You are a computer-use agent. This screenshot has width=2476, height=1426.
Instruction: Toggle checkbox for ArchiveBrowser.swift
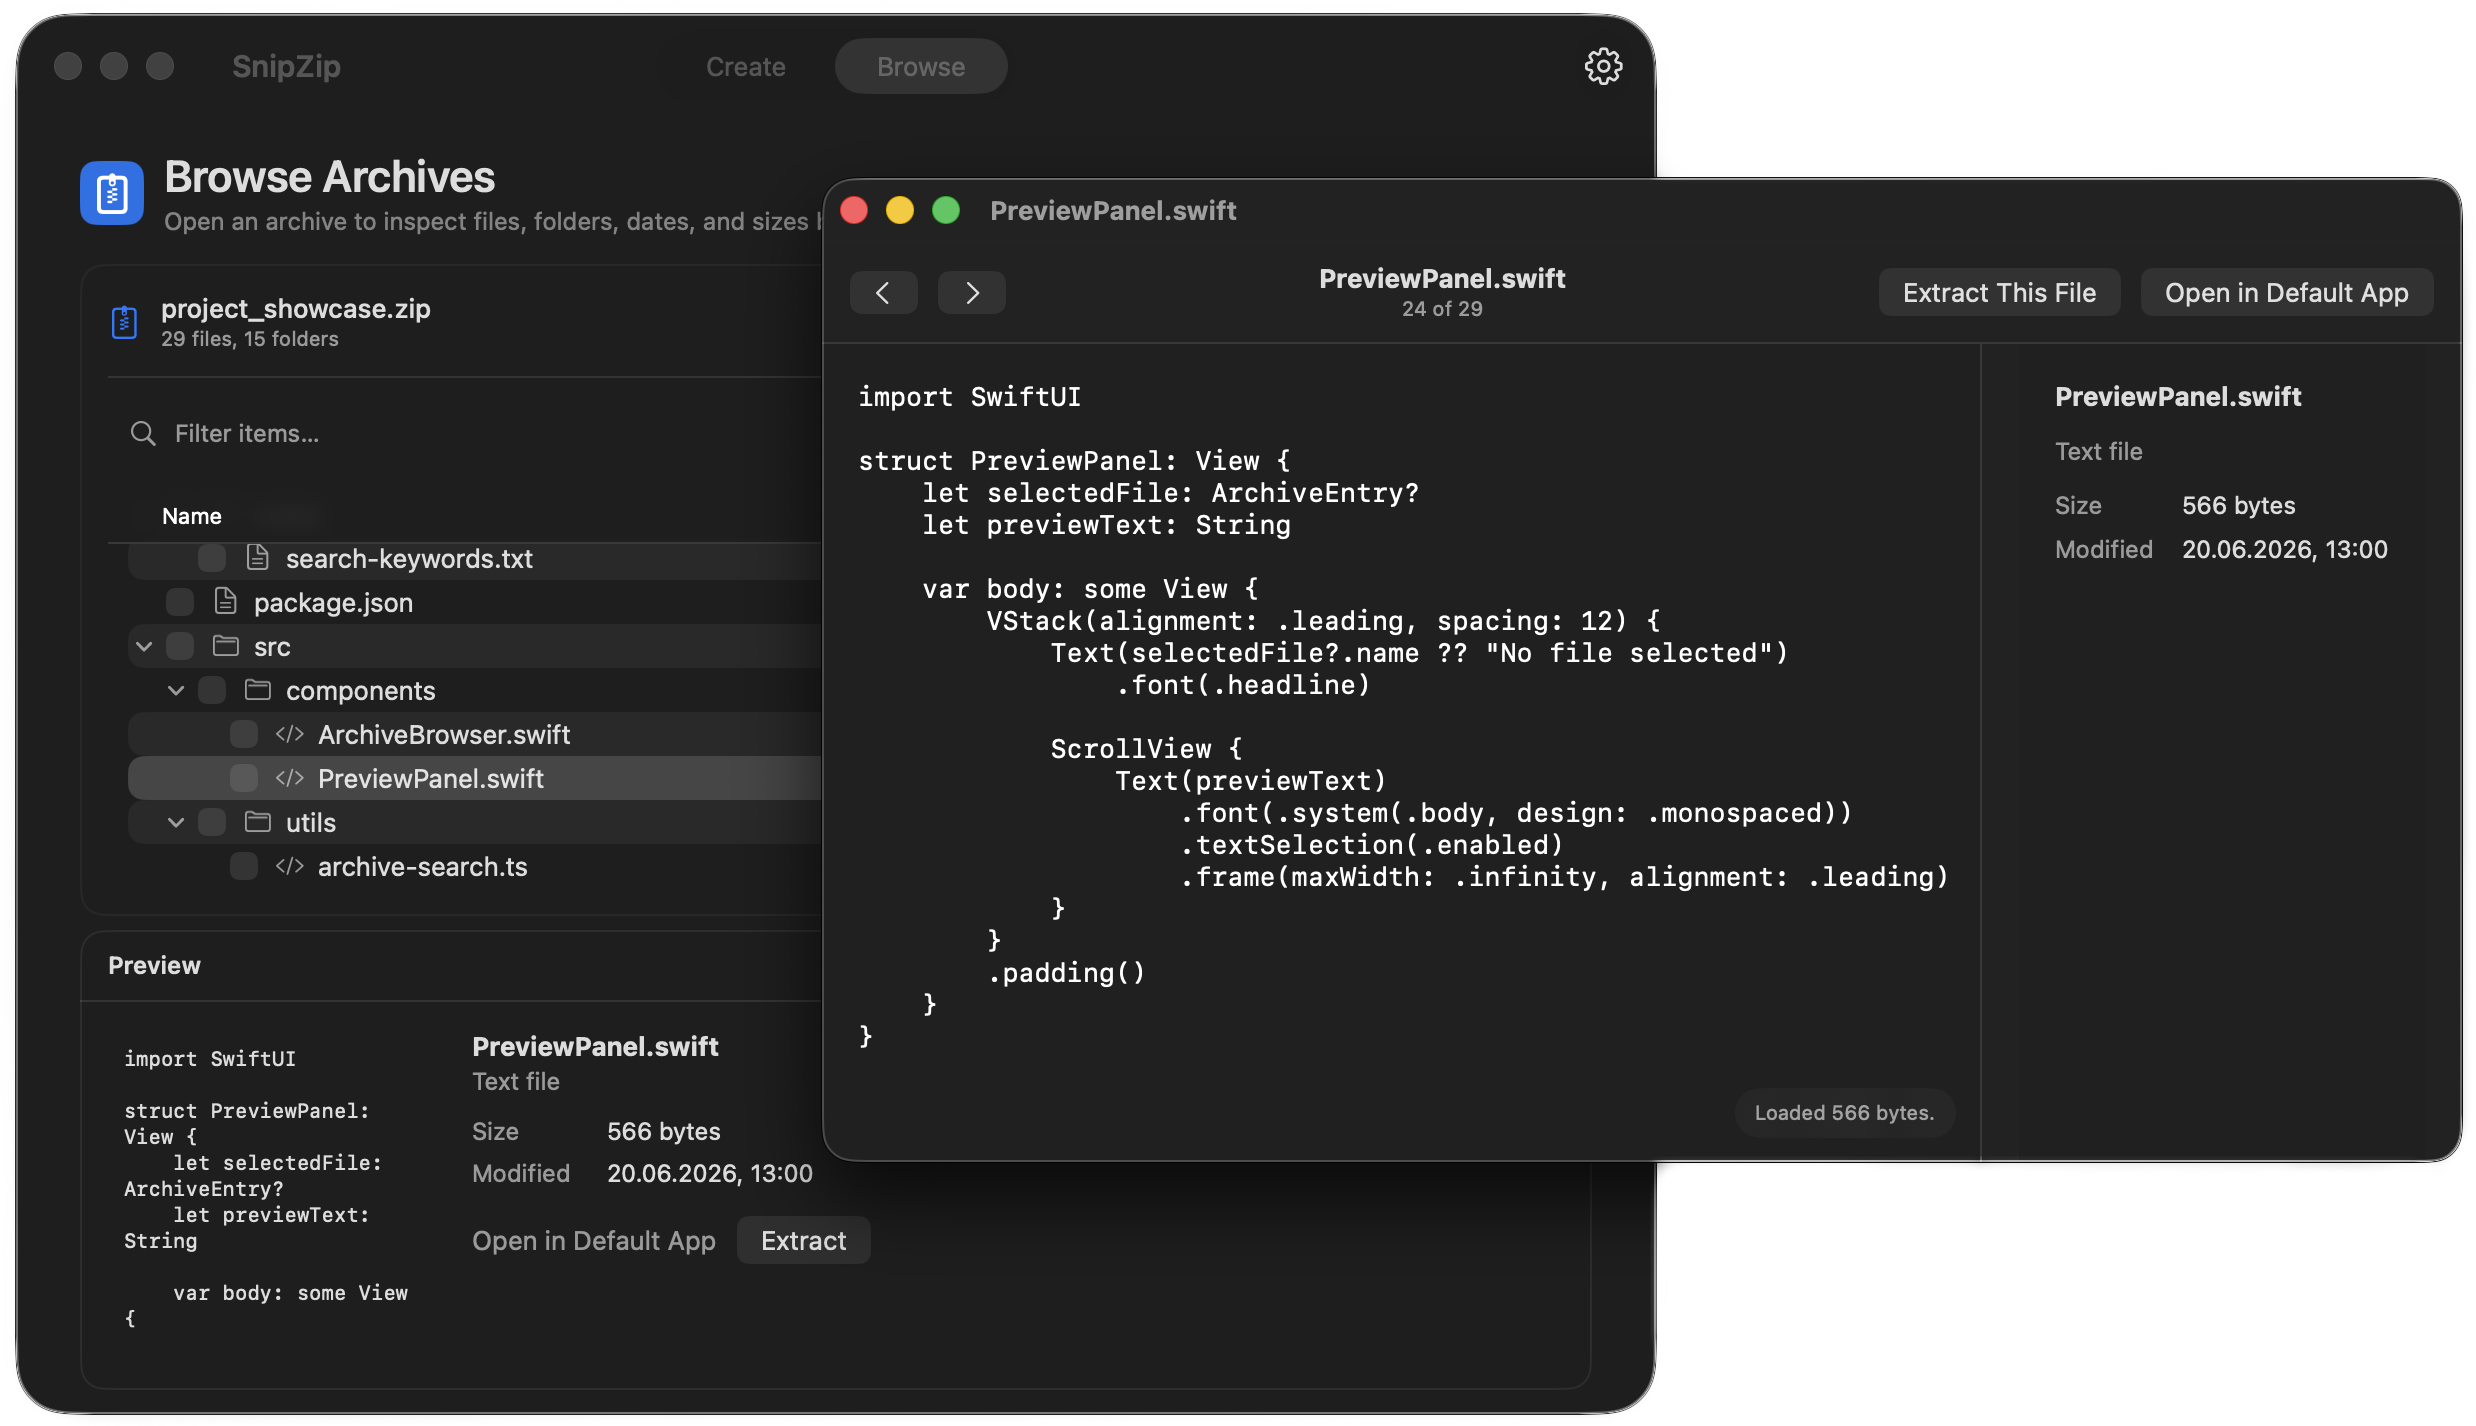pos(244,734)
